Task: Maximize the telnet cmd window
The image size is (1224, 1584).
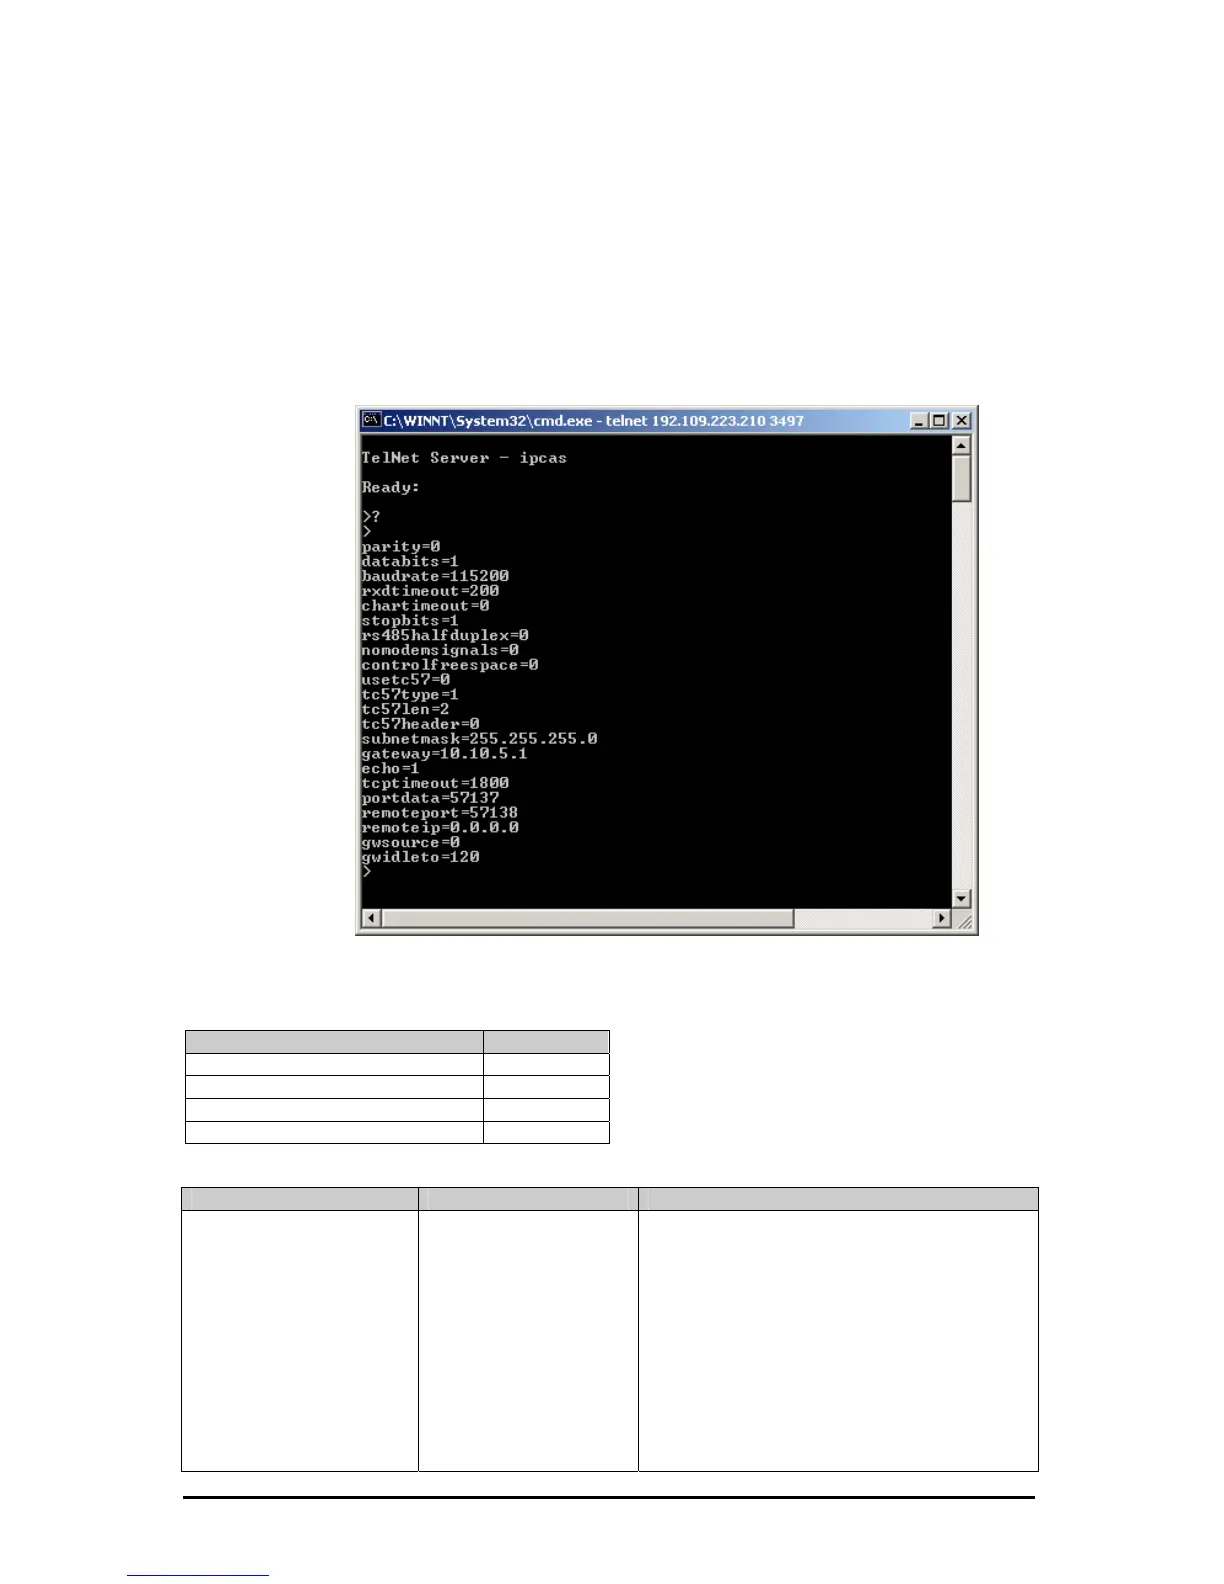Action: pos(938,421)
